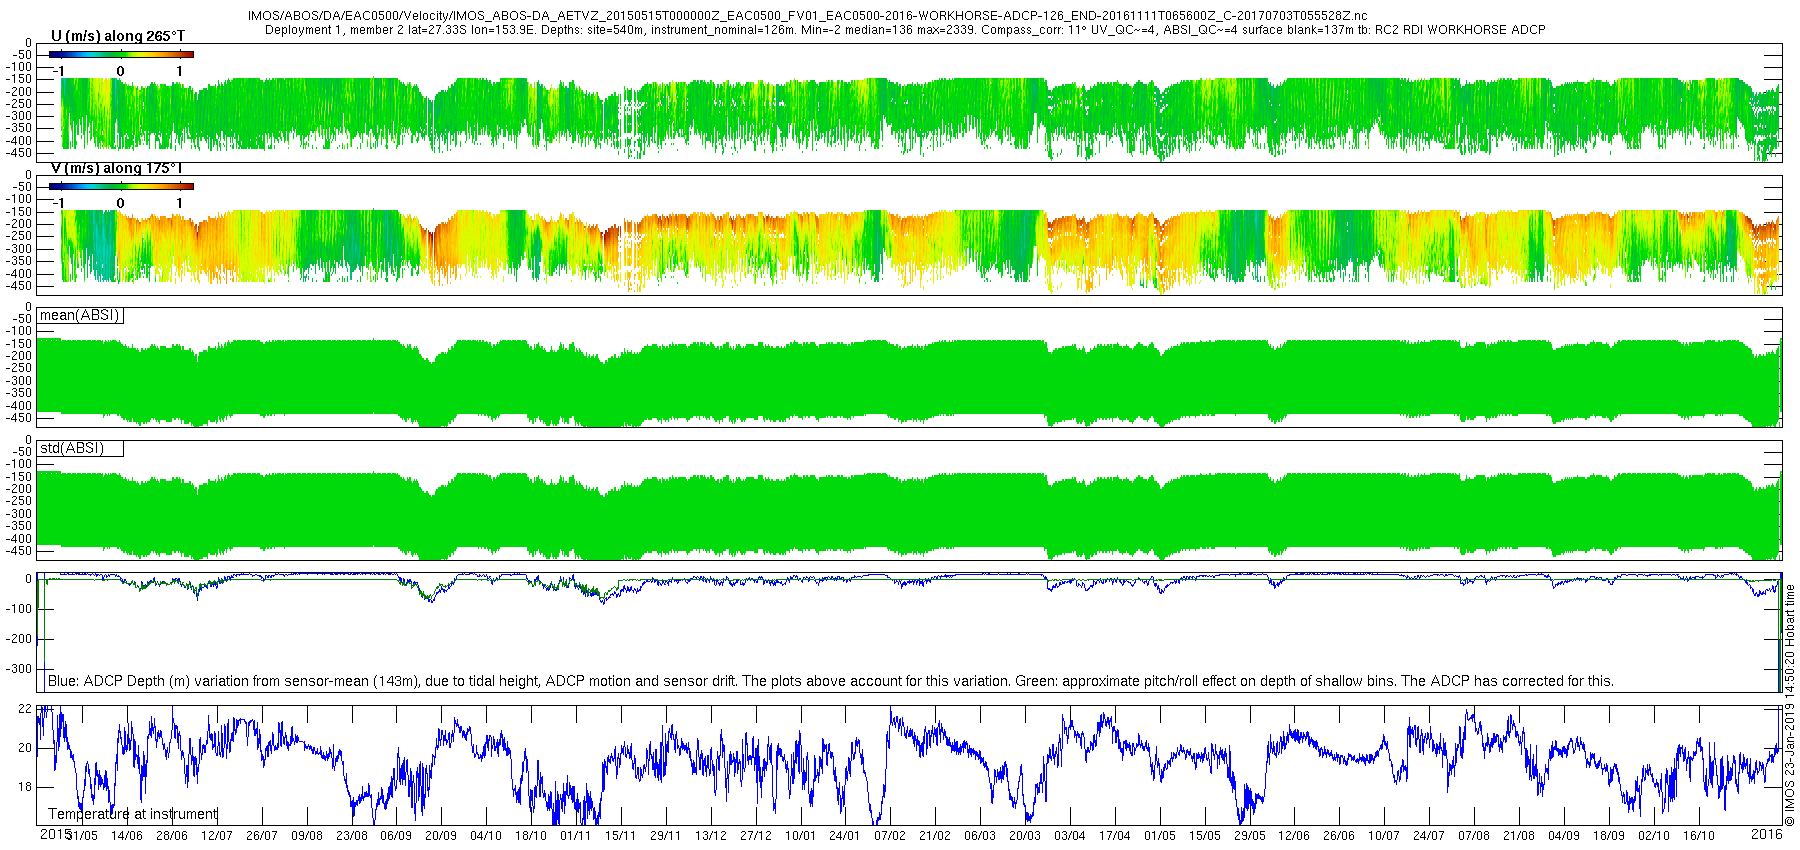Click the U (m/s) along 265°T title
Viewport: 1800px width, 850px height.
pyautogui.click(x=118, y=36)
